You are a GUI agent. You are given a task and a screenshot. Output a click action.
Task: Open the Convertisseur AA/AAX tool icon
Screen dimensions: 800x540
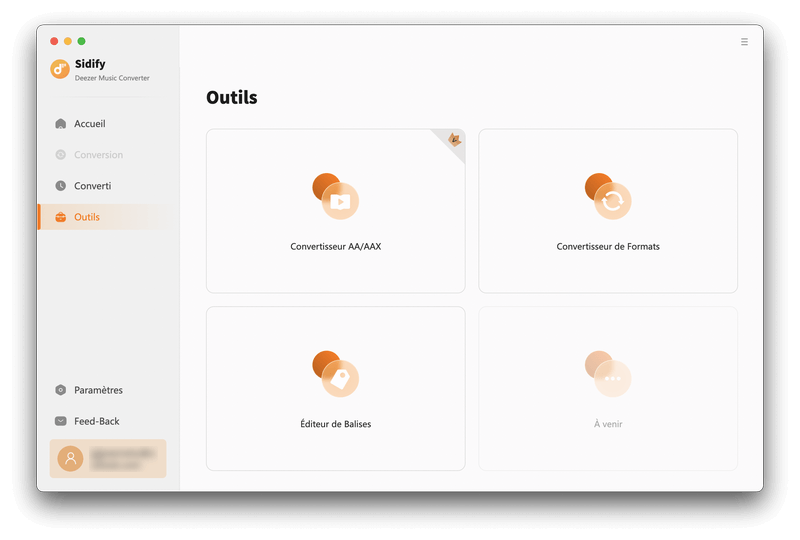coord(335,197)
